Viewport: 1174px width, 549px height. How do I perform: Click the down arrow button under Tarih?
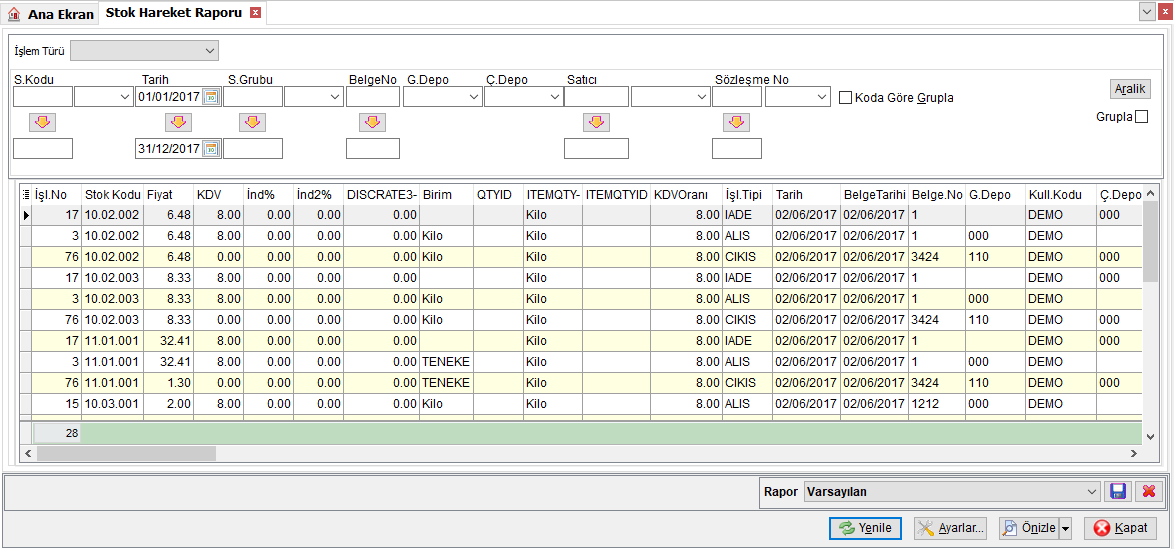pyautogui.click(x=177, y=122)
